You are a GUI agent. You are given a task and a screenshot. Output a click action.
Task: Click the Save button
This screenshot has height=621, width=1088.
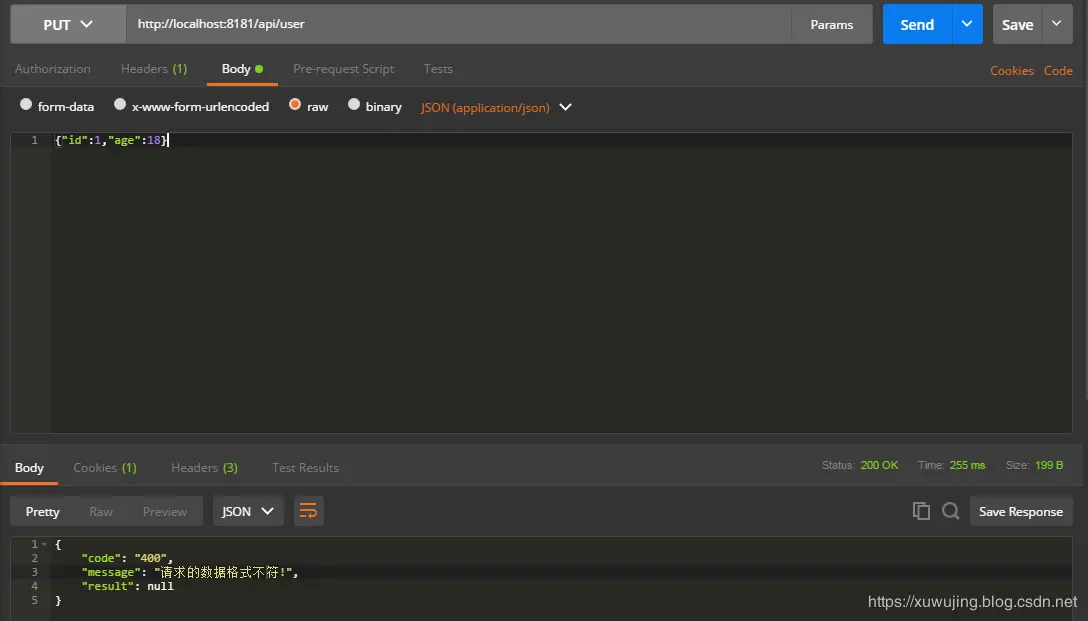pyautogui.click(x=1017, y=24)
